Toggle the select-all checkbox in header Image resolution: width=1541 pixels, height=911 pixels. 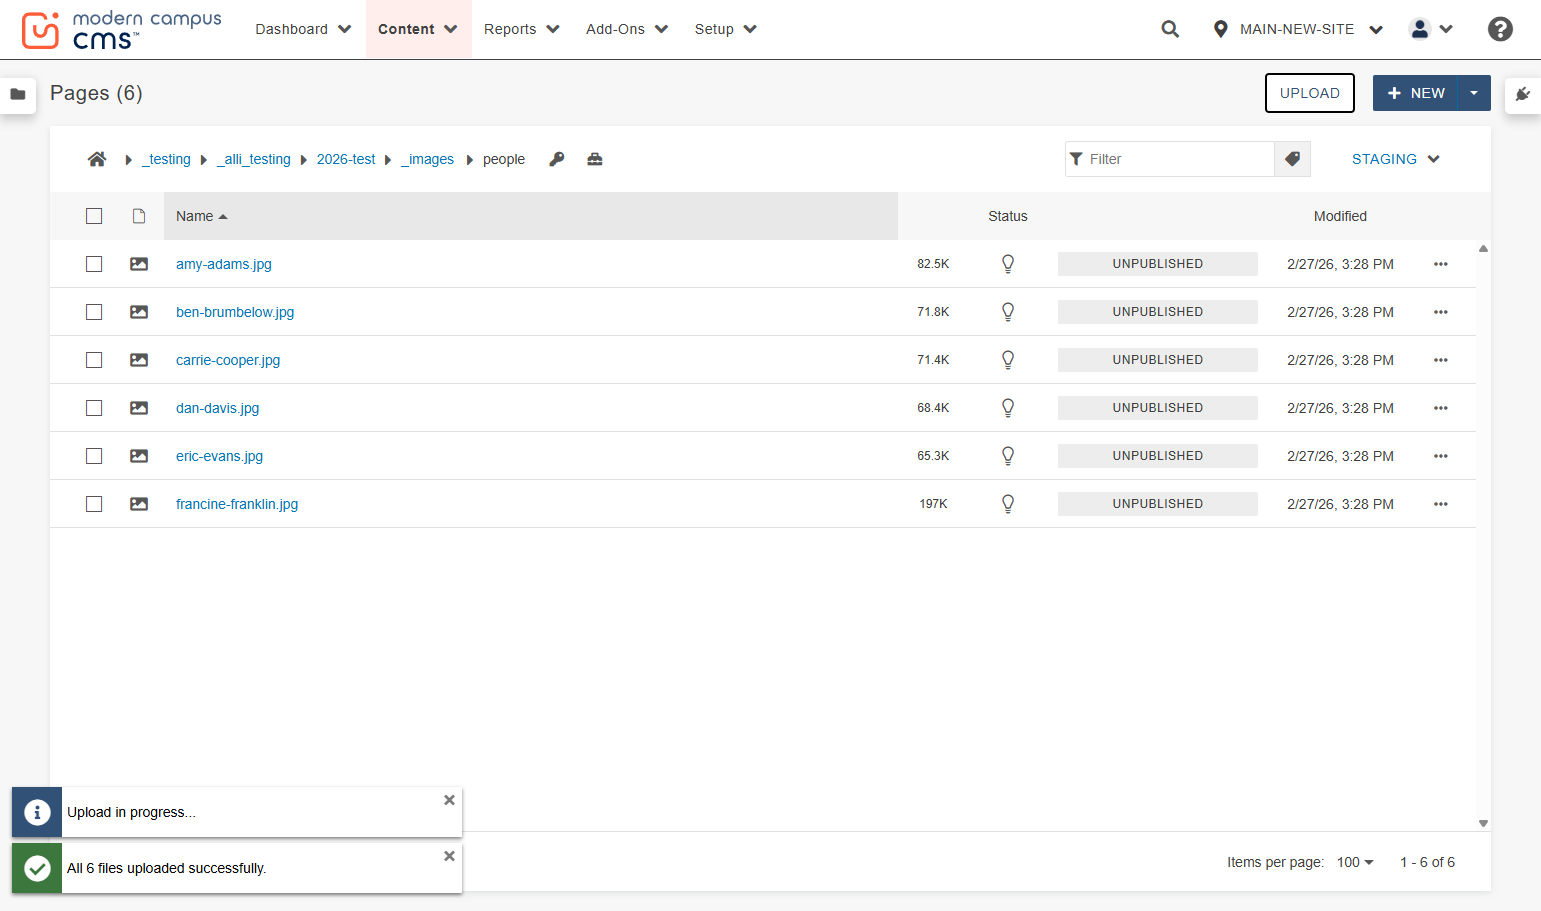(94, 216)
